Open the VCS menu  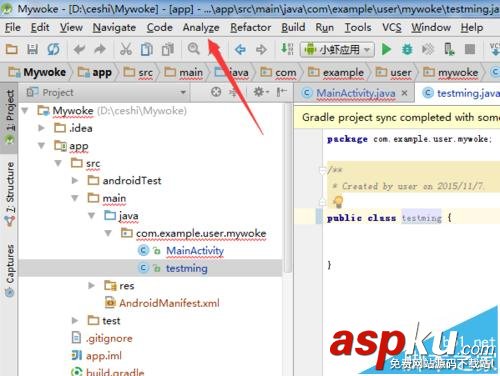[x=392, y=27]
